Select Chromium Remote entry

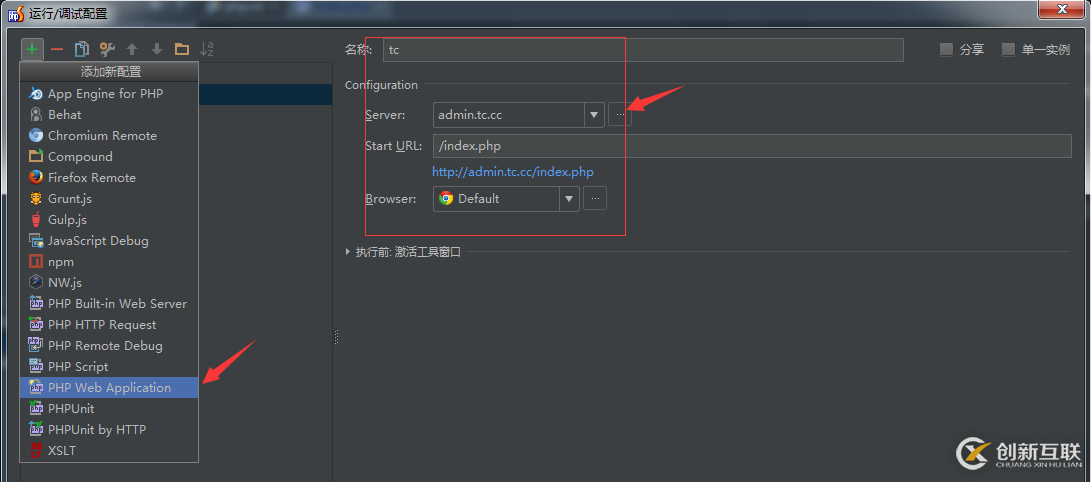109,136
